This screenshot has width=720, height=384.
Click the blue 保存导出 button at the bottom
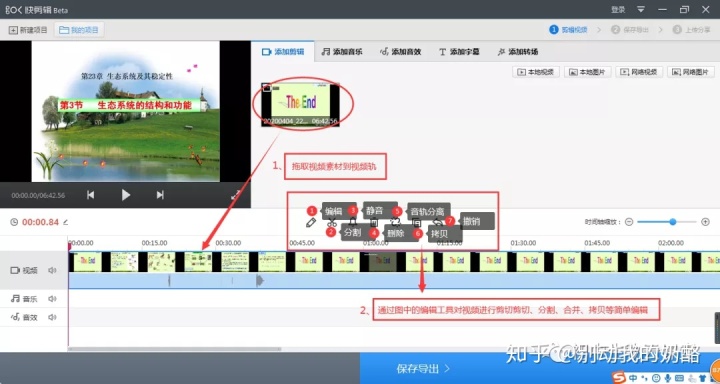422,368
